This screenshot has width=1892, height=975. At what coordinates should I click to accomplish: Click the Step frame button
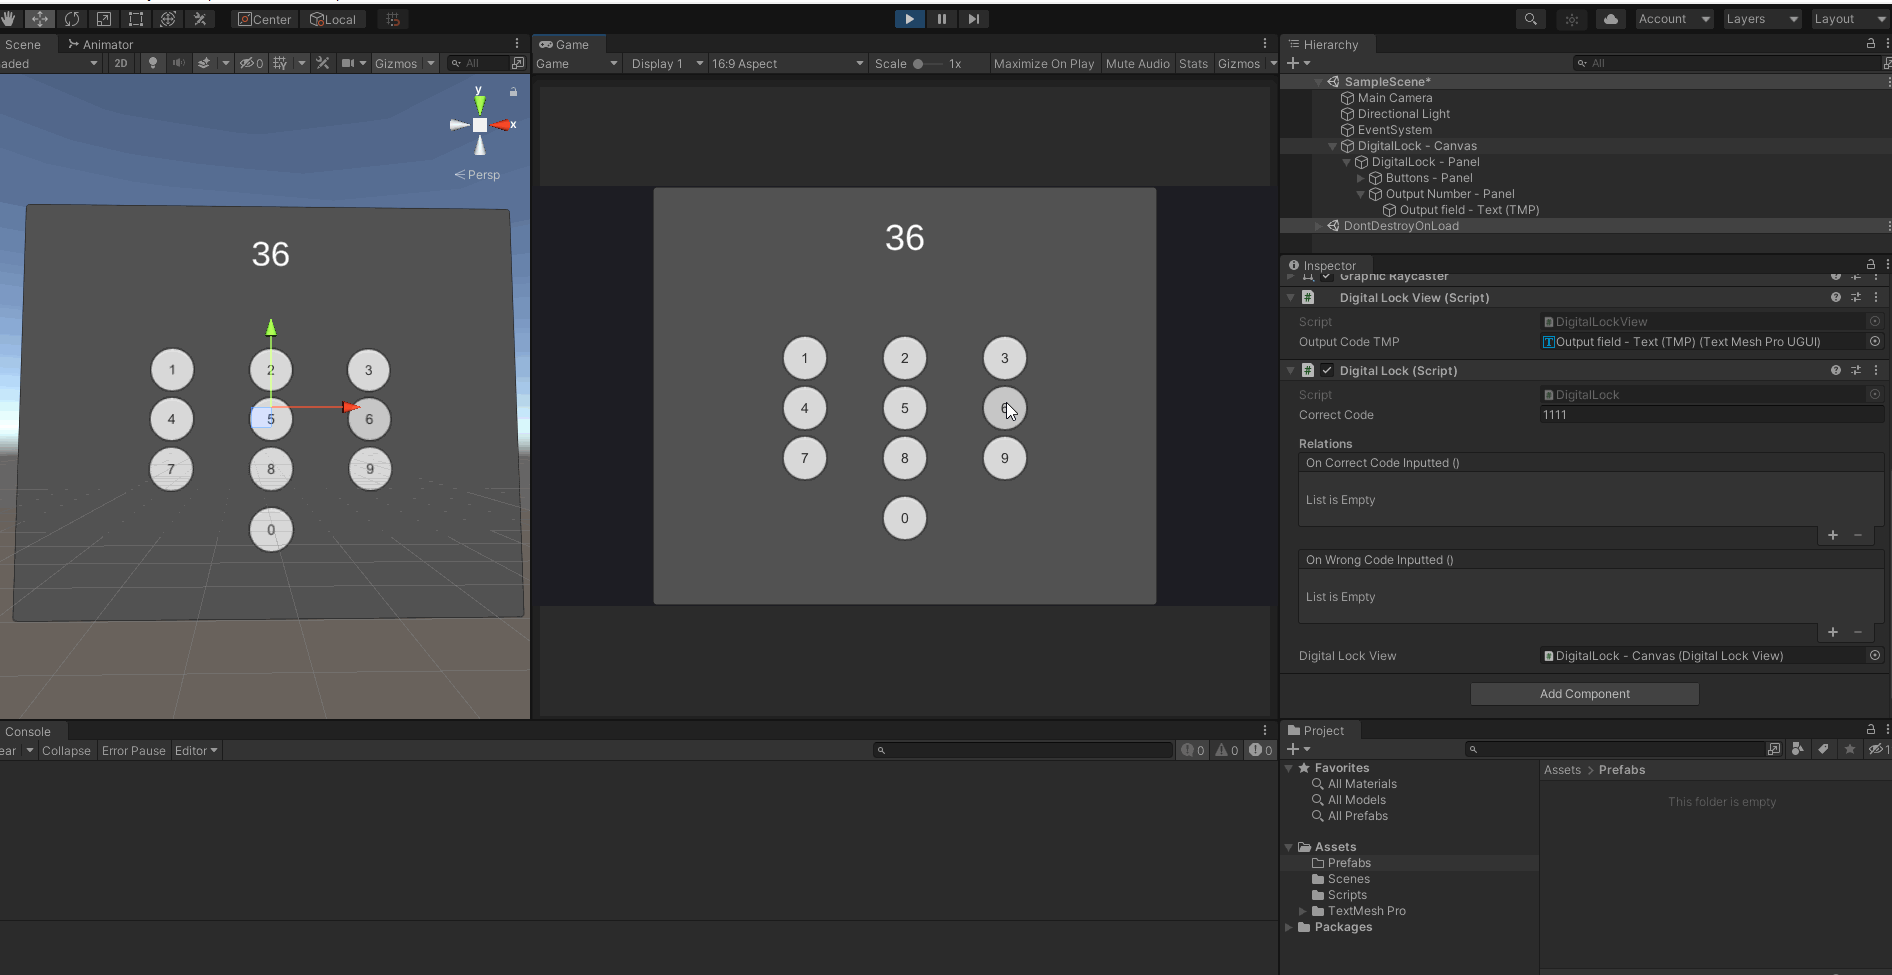[973, 19]
